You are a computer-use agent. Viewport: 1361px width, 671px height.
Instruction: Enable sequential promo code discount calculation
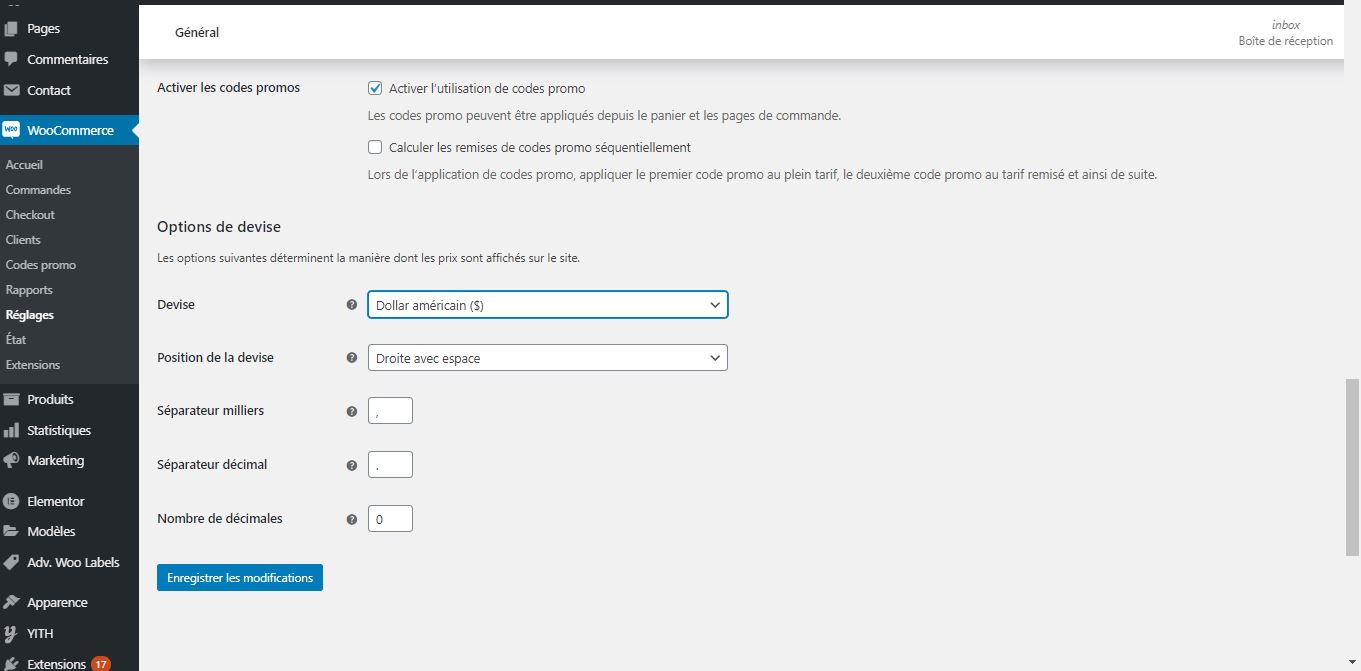click(x=375, y=147)
